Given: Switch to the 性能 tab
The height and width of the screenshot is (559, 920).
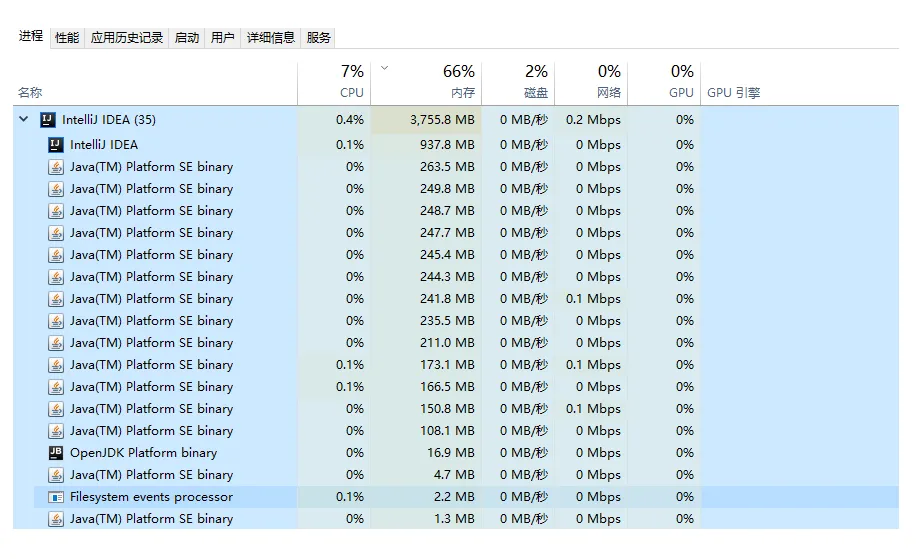Looking at the screenshot, I should point(67,38).
